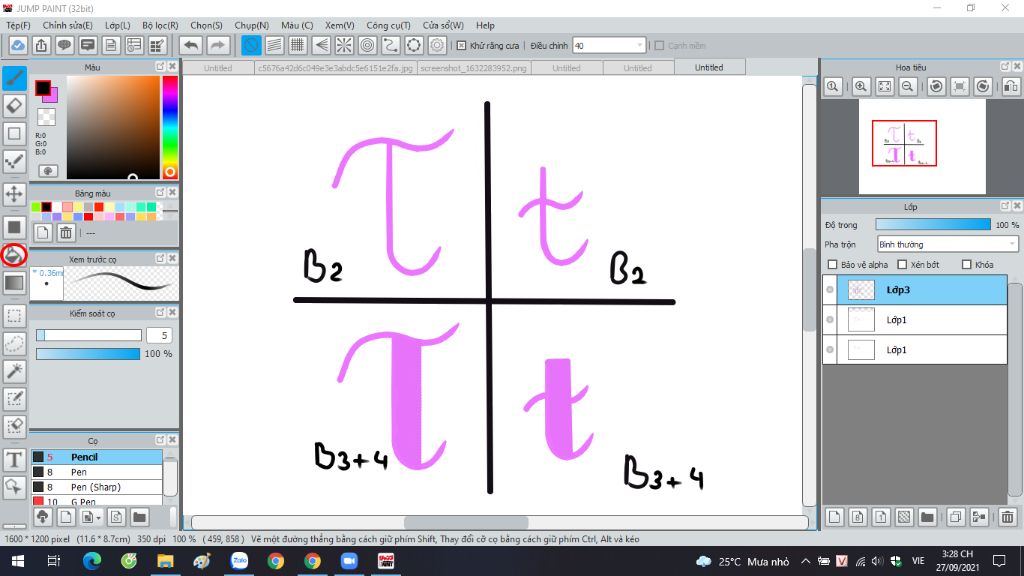This screenshot has width=1024, height=576.
Task: Hide the Lớp3 layer visibility
Action: (x=830, y=290)
